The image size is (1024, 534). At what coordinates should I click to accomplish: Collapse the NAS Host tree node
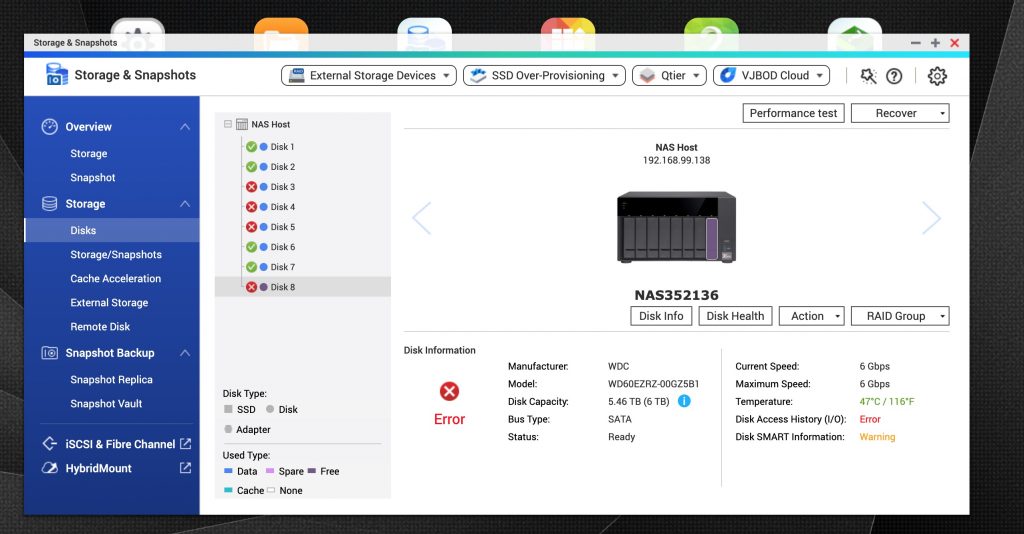pyautogui.click(x=228, y=124)
